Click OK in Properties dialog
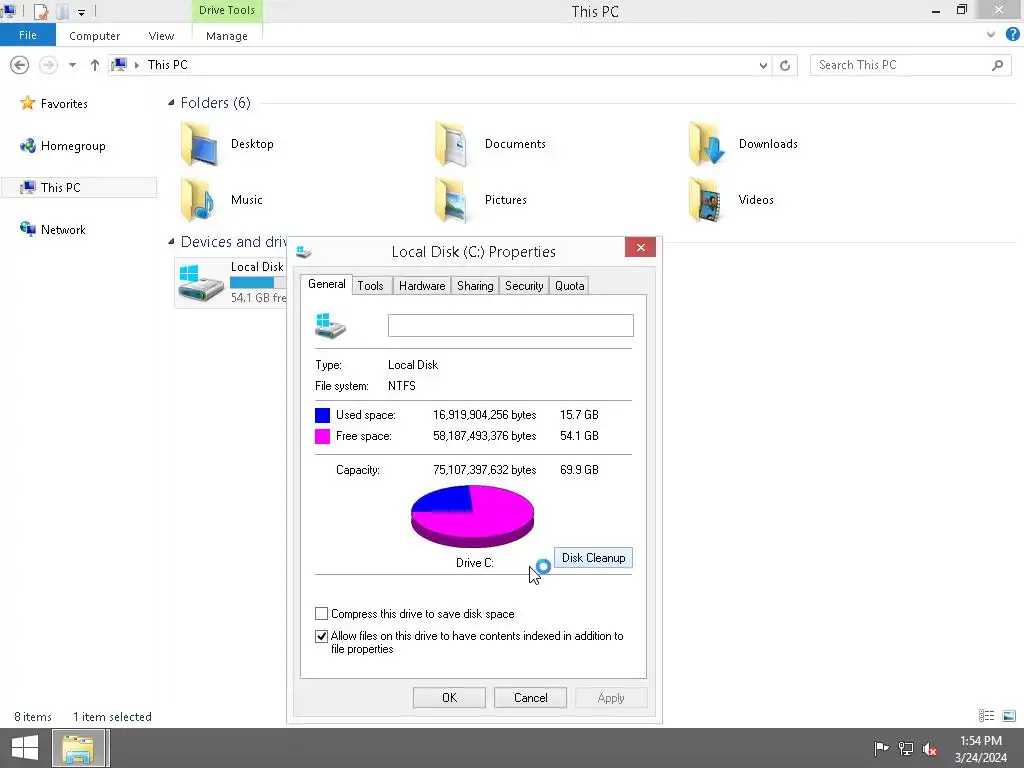Screen dimensions: 1024x768 (x=449, y=697)
